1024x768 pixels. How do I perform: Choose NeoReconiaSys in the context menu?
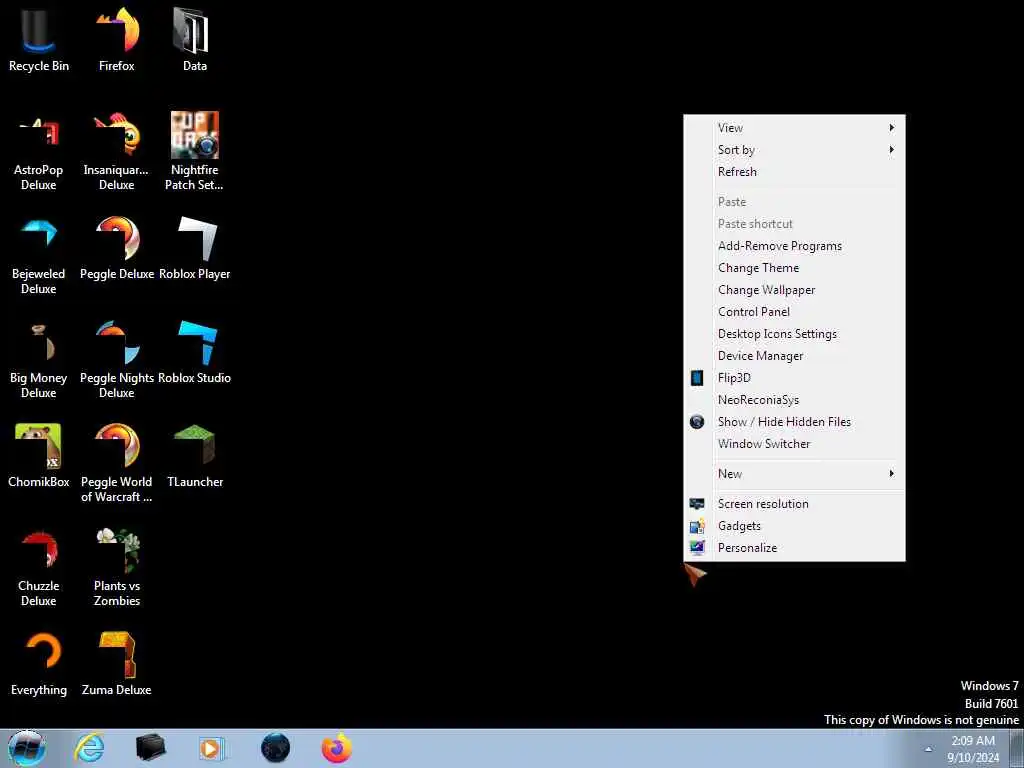794,400
